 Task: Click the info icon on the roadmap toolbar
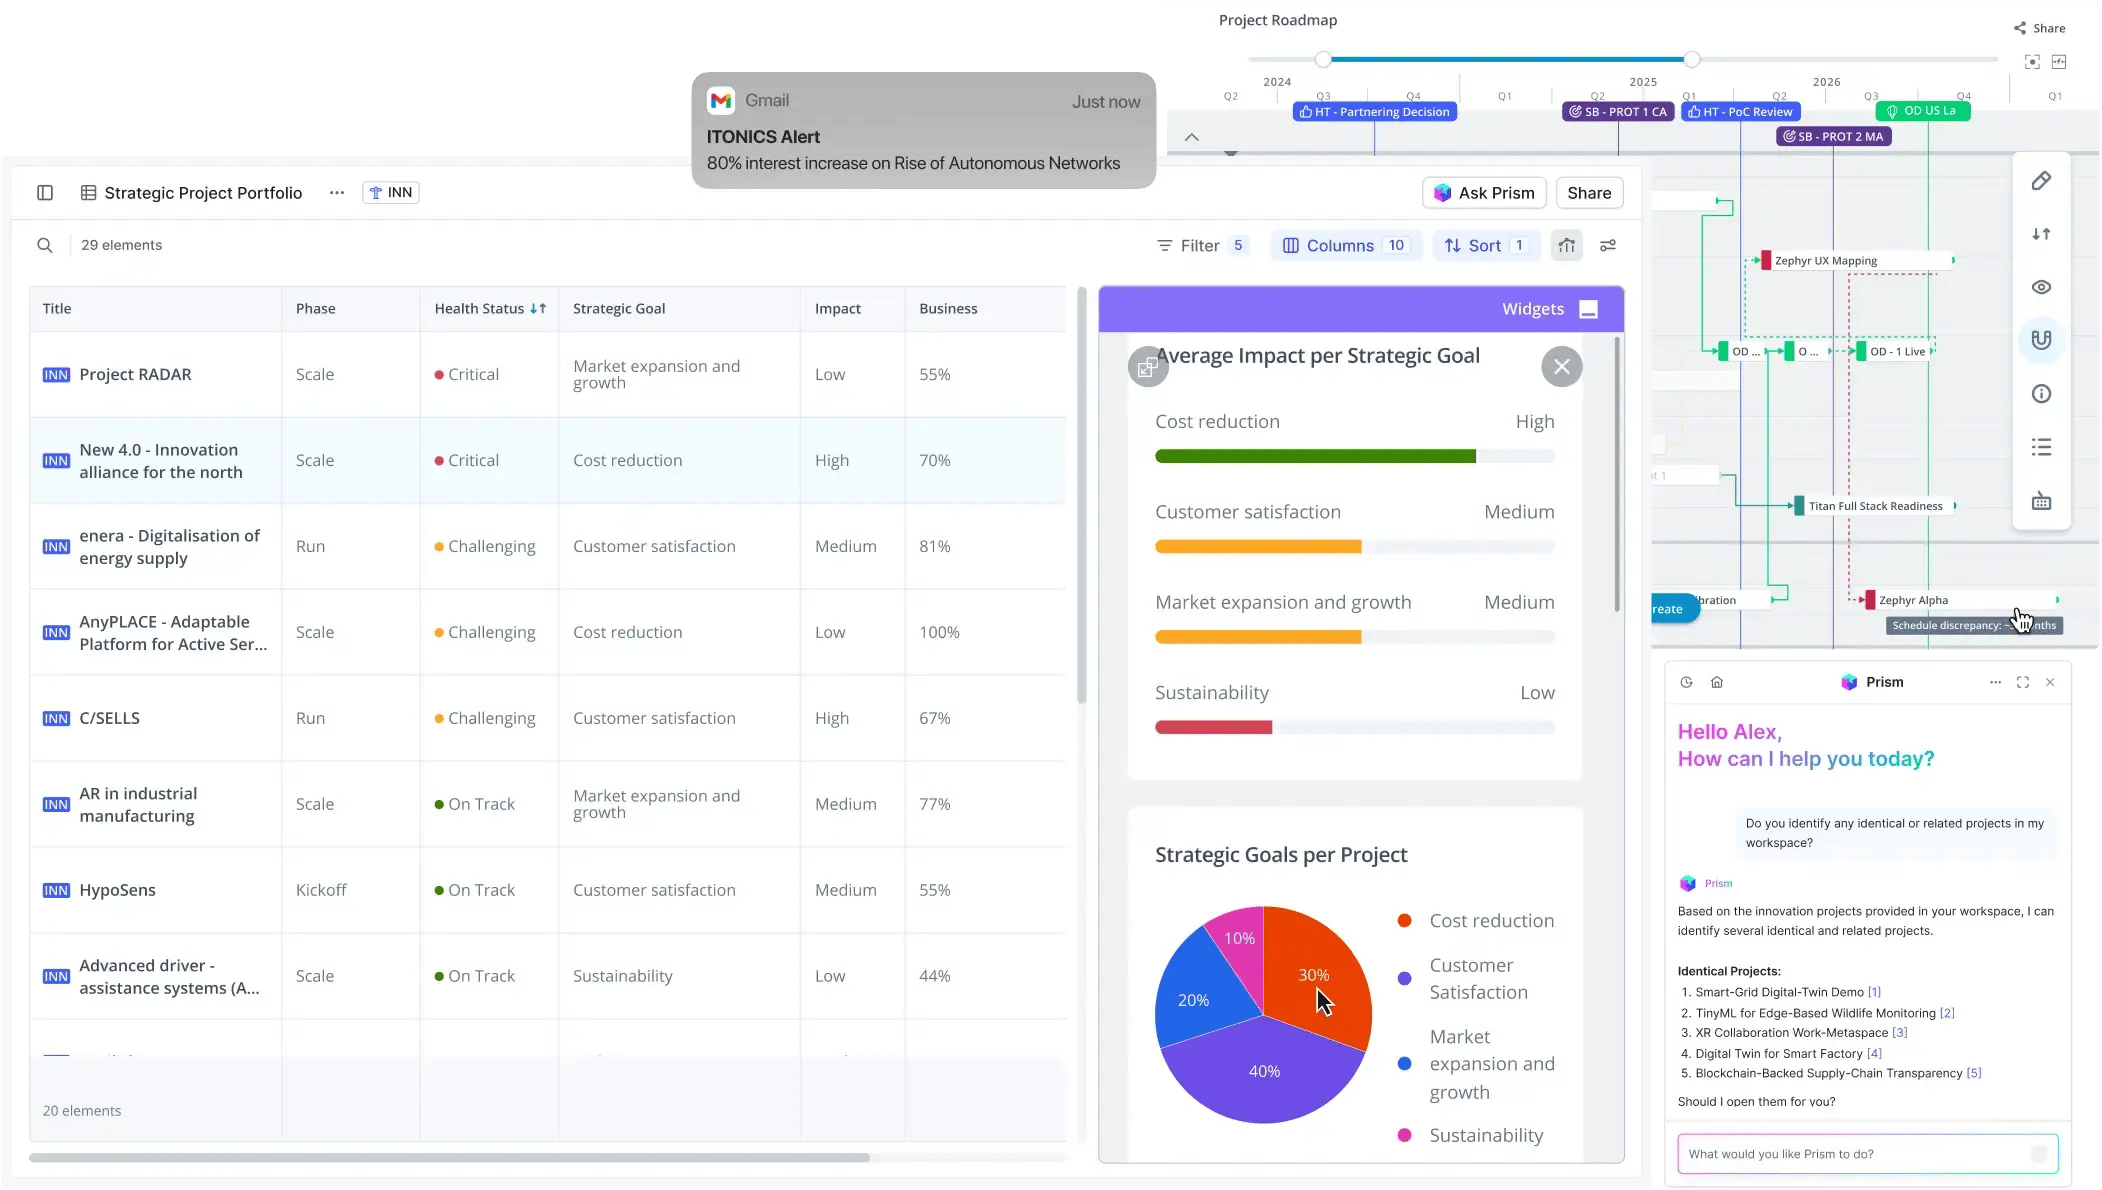(2041, 393)
